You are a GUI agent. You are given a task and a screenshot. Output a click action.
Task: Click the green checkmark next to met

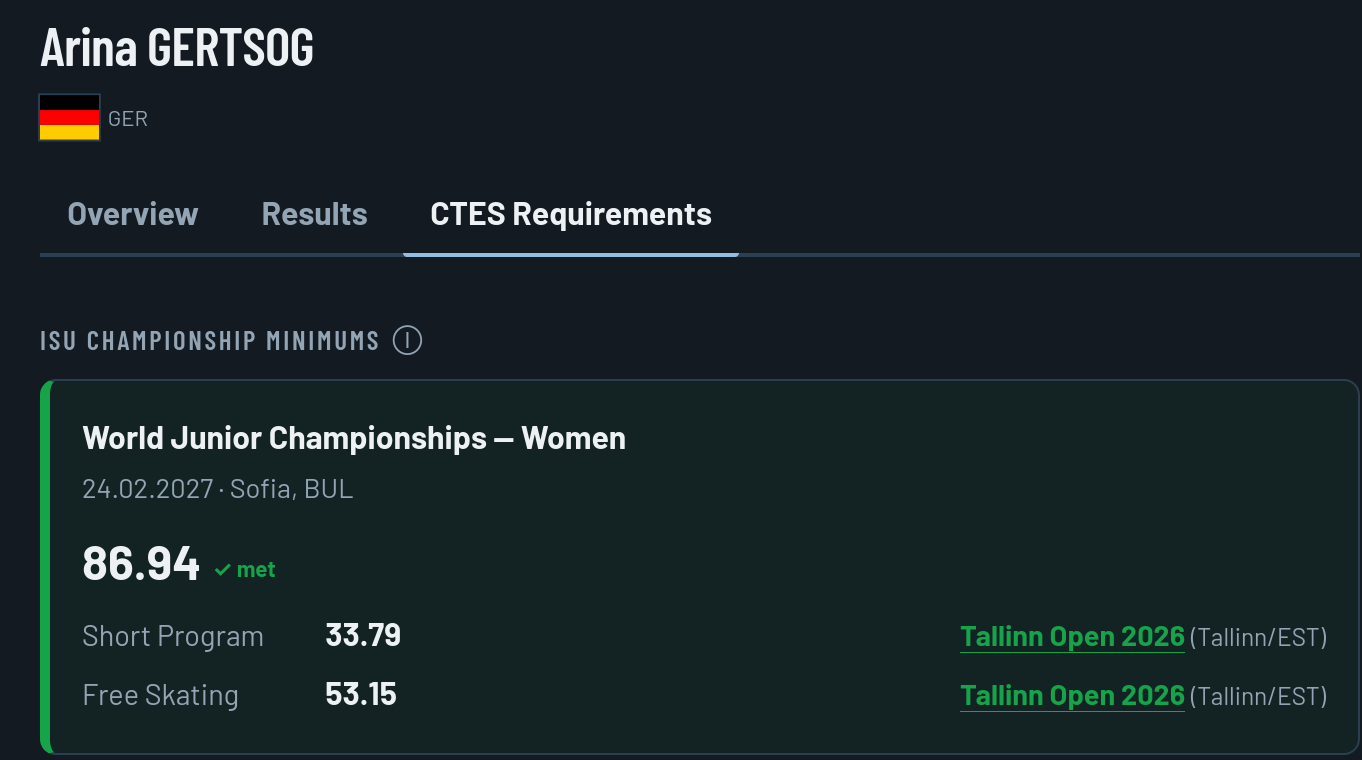(222, 570)
